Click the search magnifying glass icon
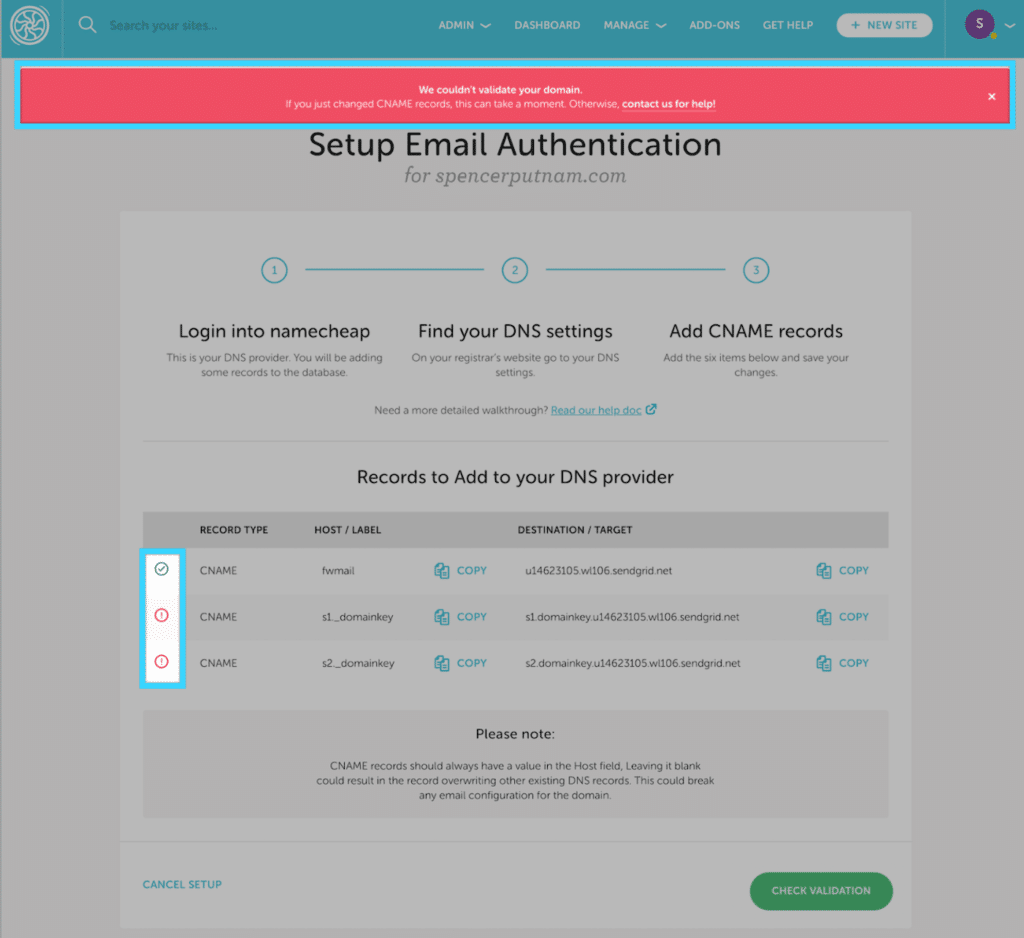 coord(87,25)
